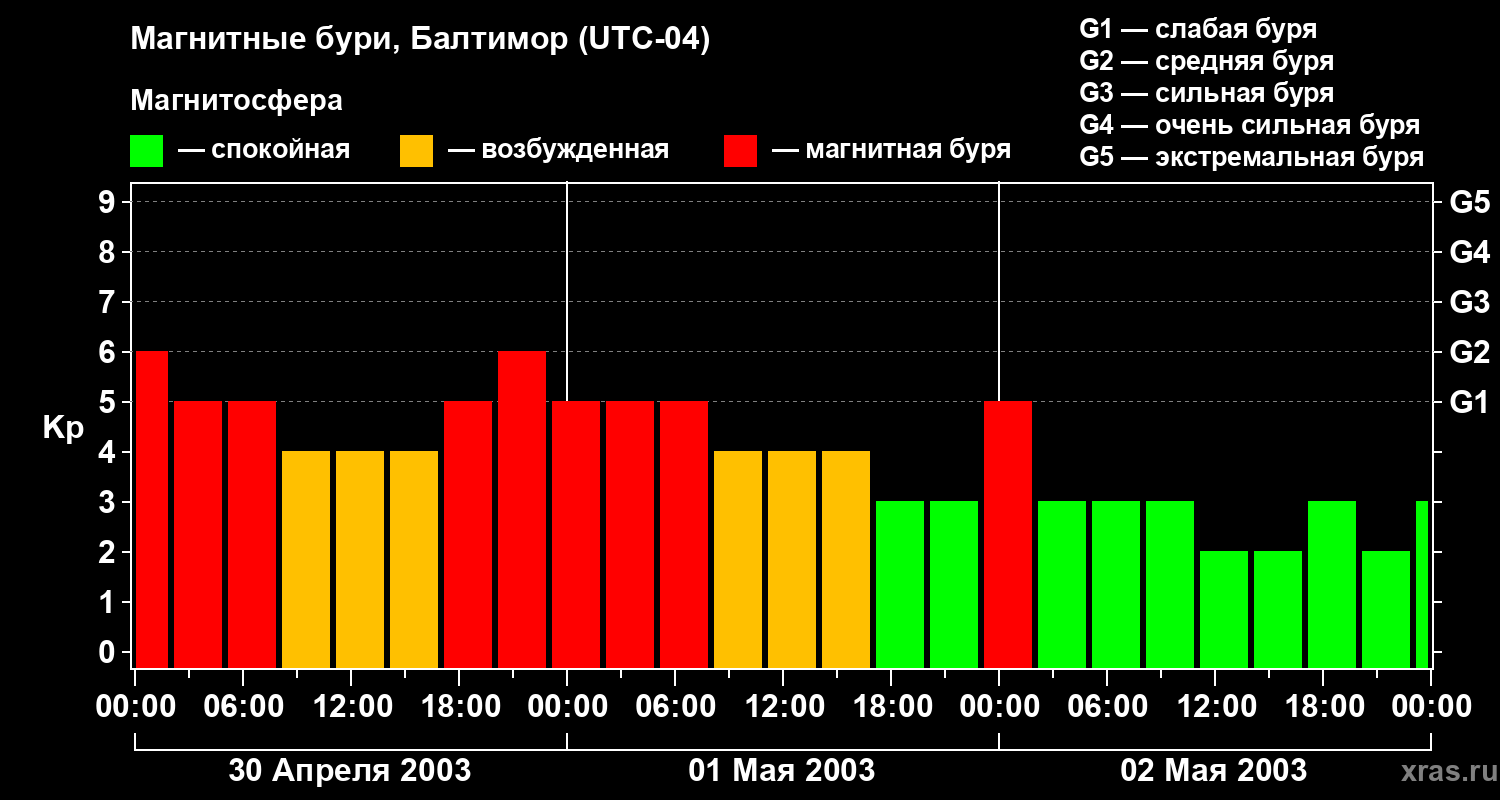Viewport: 1500px width, 800px height.
Task: Click the green 'спокойная' legend swatch
Action: click(x=146, y=151)
